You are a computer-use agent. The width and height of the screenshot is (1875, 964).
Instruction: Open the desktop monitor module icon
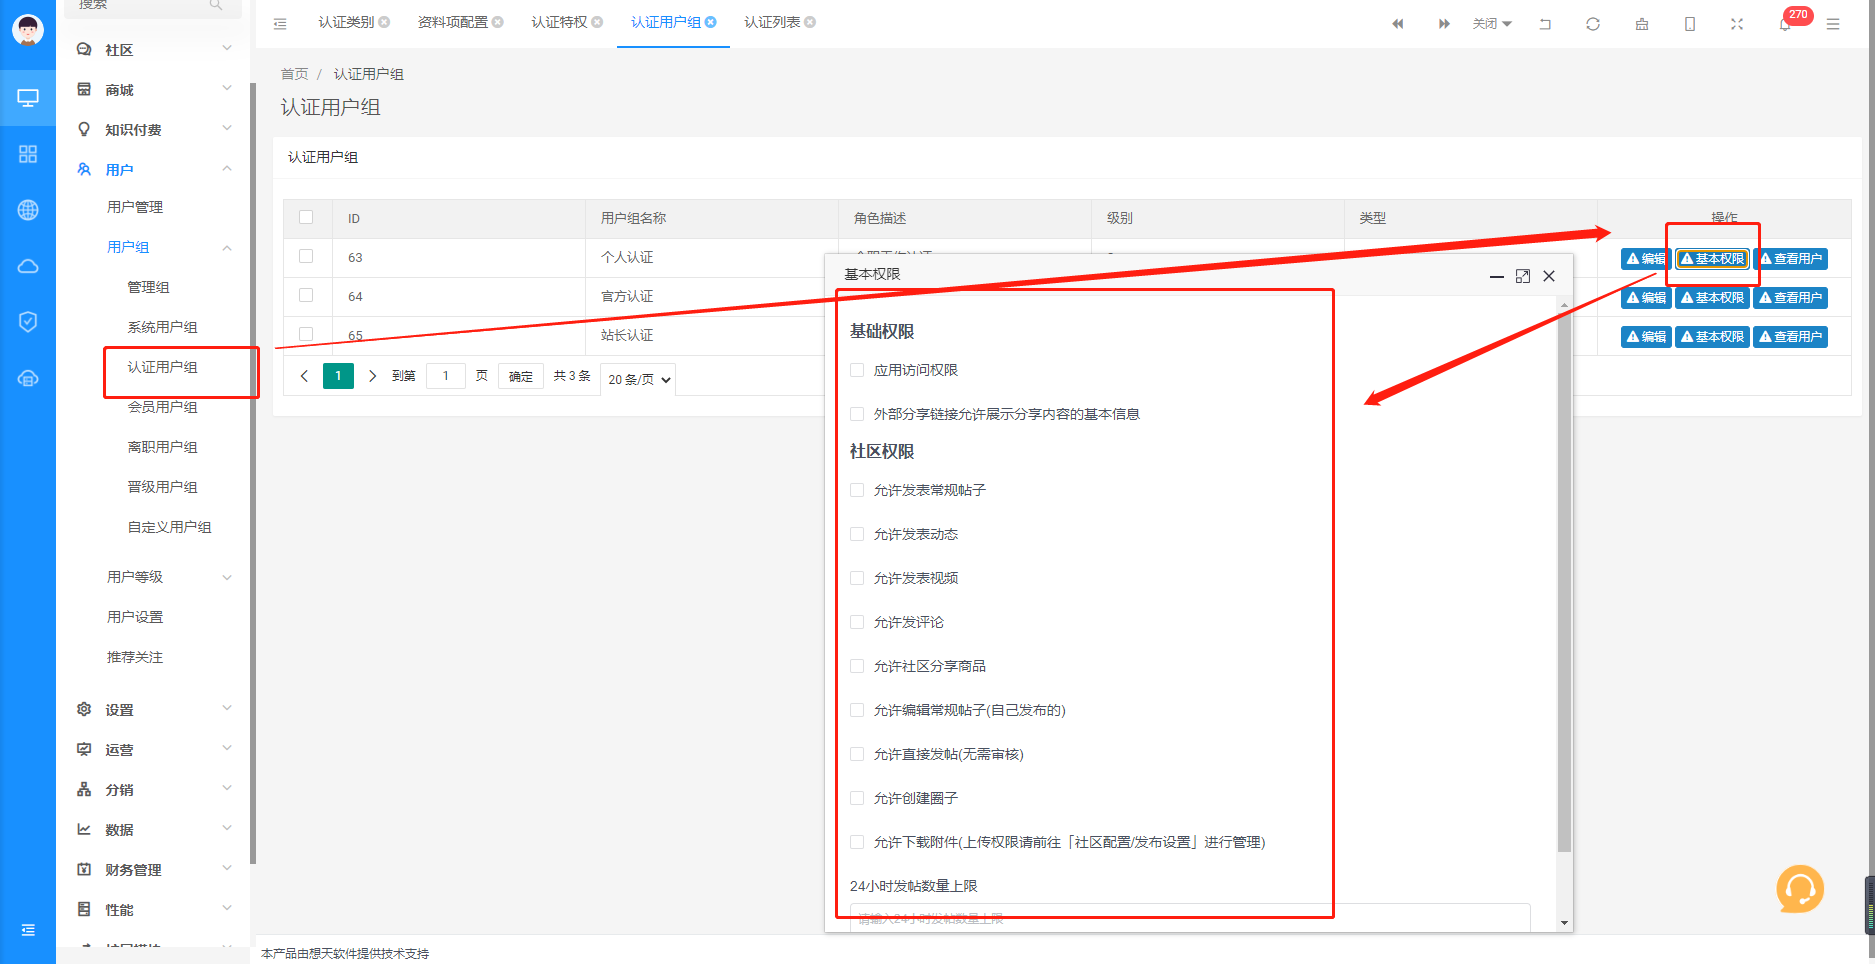(28, 98)
